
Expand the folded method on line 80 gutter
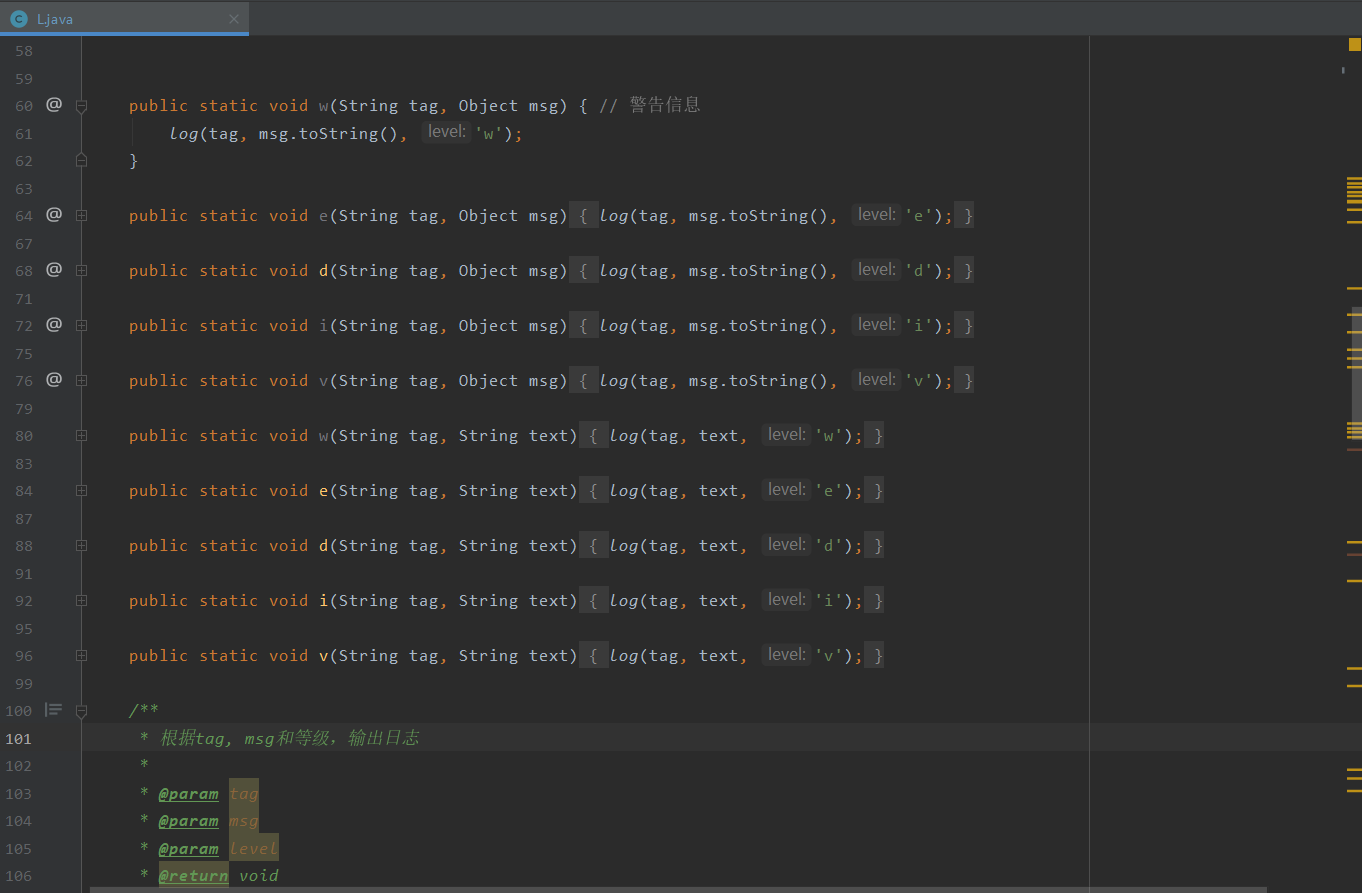pyautogui.click(x=82, y=435)
